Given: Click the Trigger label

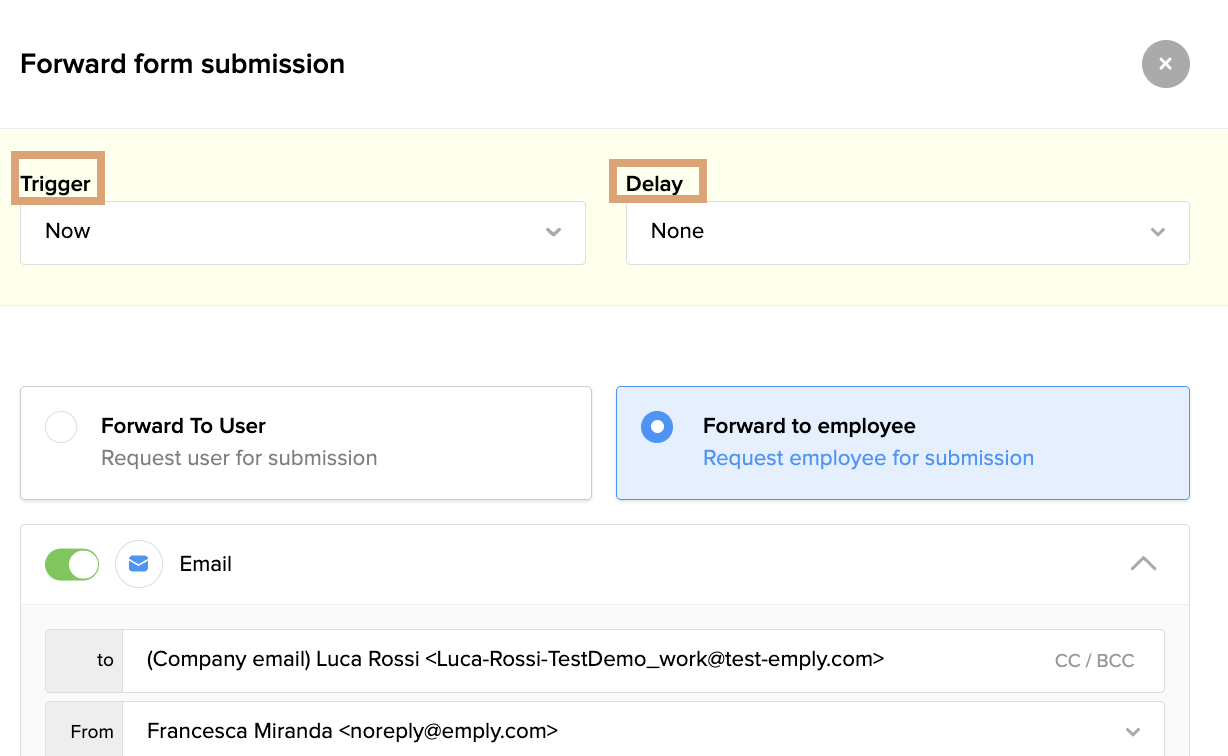Looking at the screenshot, I should click(56, 183).
